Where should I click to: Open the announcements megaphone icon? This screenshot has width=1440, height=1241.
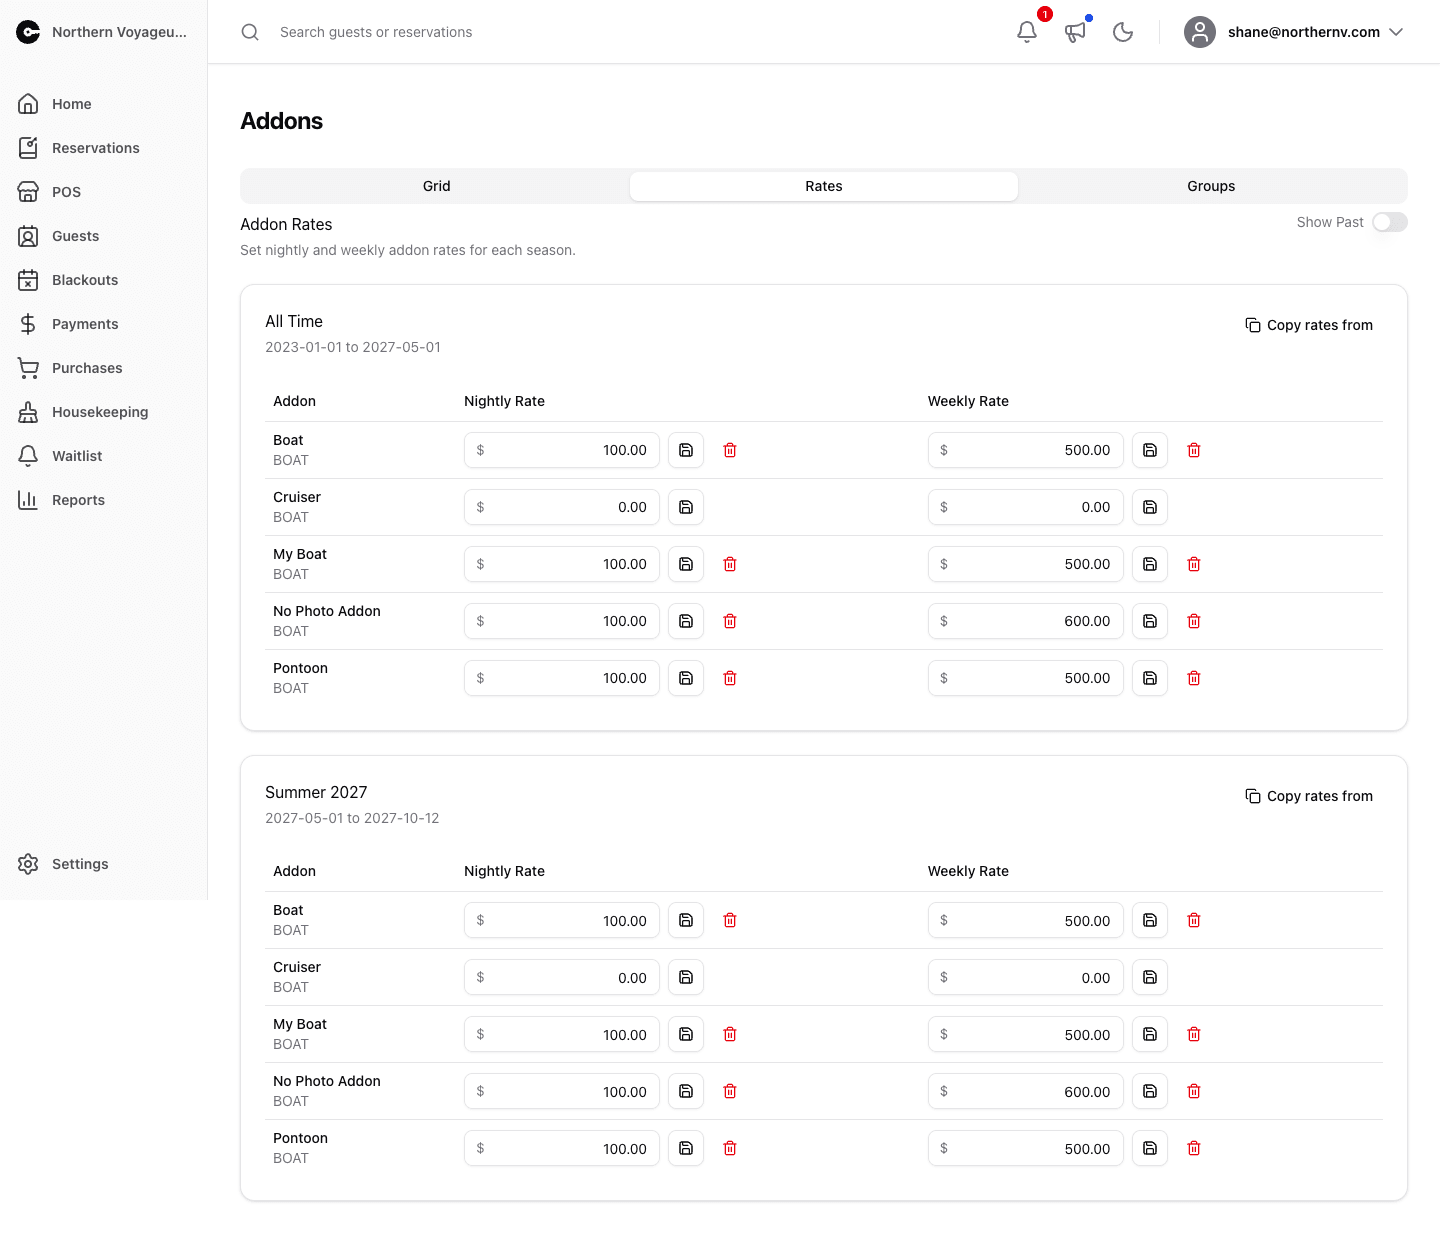click(x=1075, y=32)
